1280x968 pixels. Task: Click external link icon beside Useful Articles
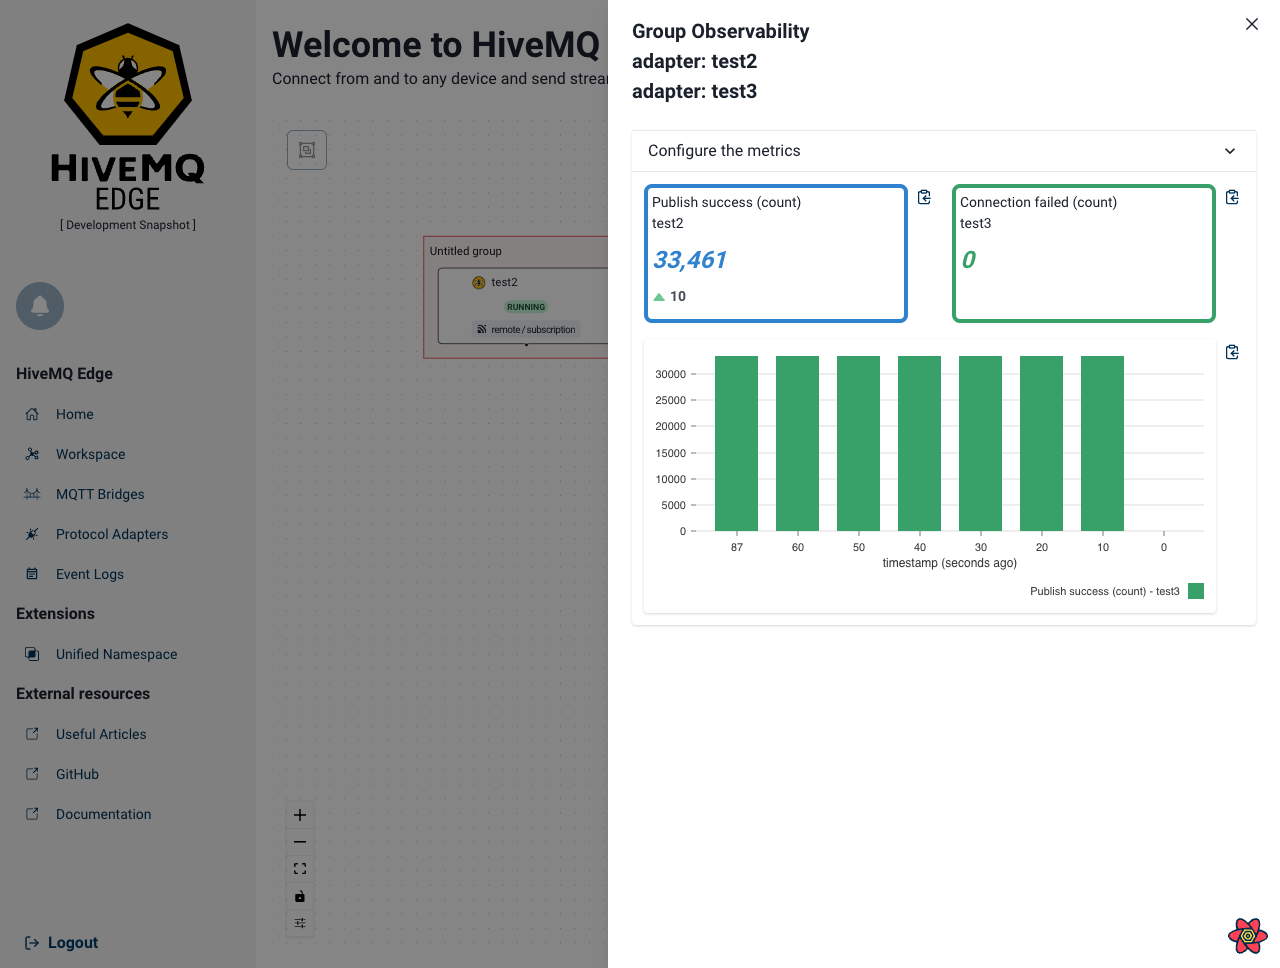pyautogui.click(x=32, y=734)
